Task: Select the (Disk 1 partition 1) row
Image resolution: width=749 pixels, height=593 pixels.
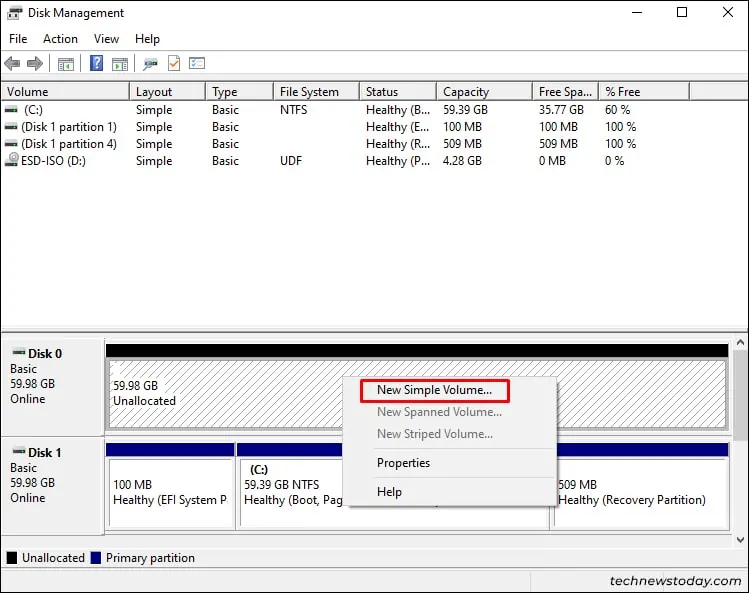Action: point(344,127)
